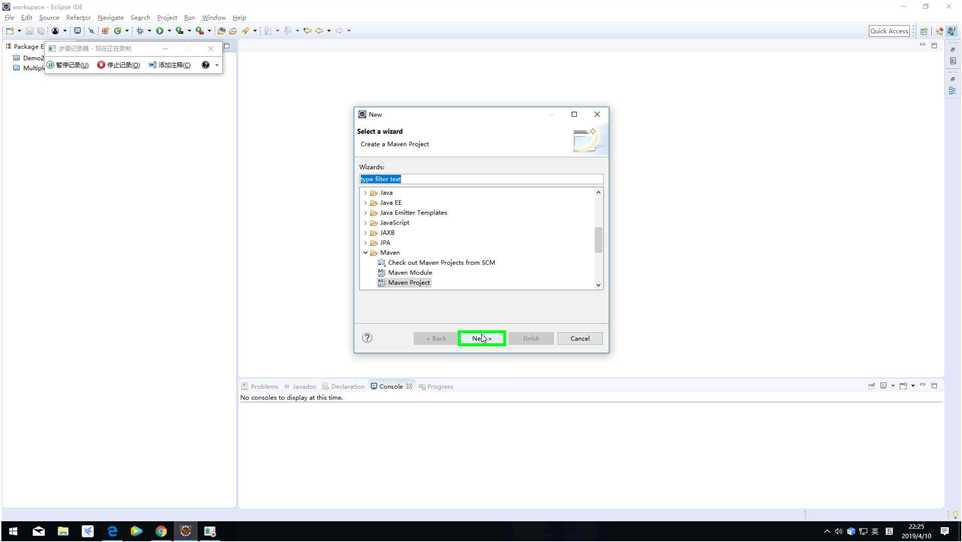Click the red stop-recording button in Steps Recorder
Viewport: 962px width, 542px height.
click(118, 65)
